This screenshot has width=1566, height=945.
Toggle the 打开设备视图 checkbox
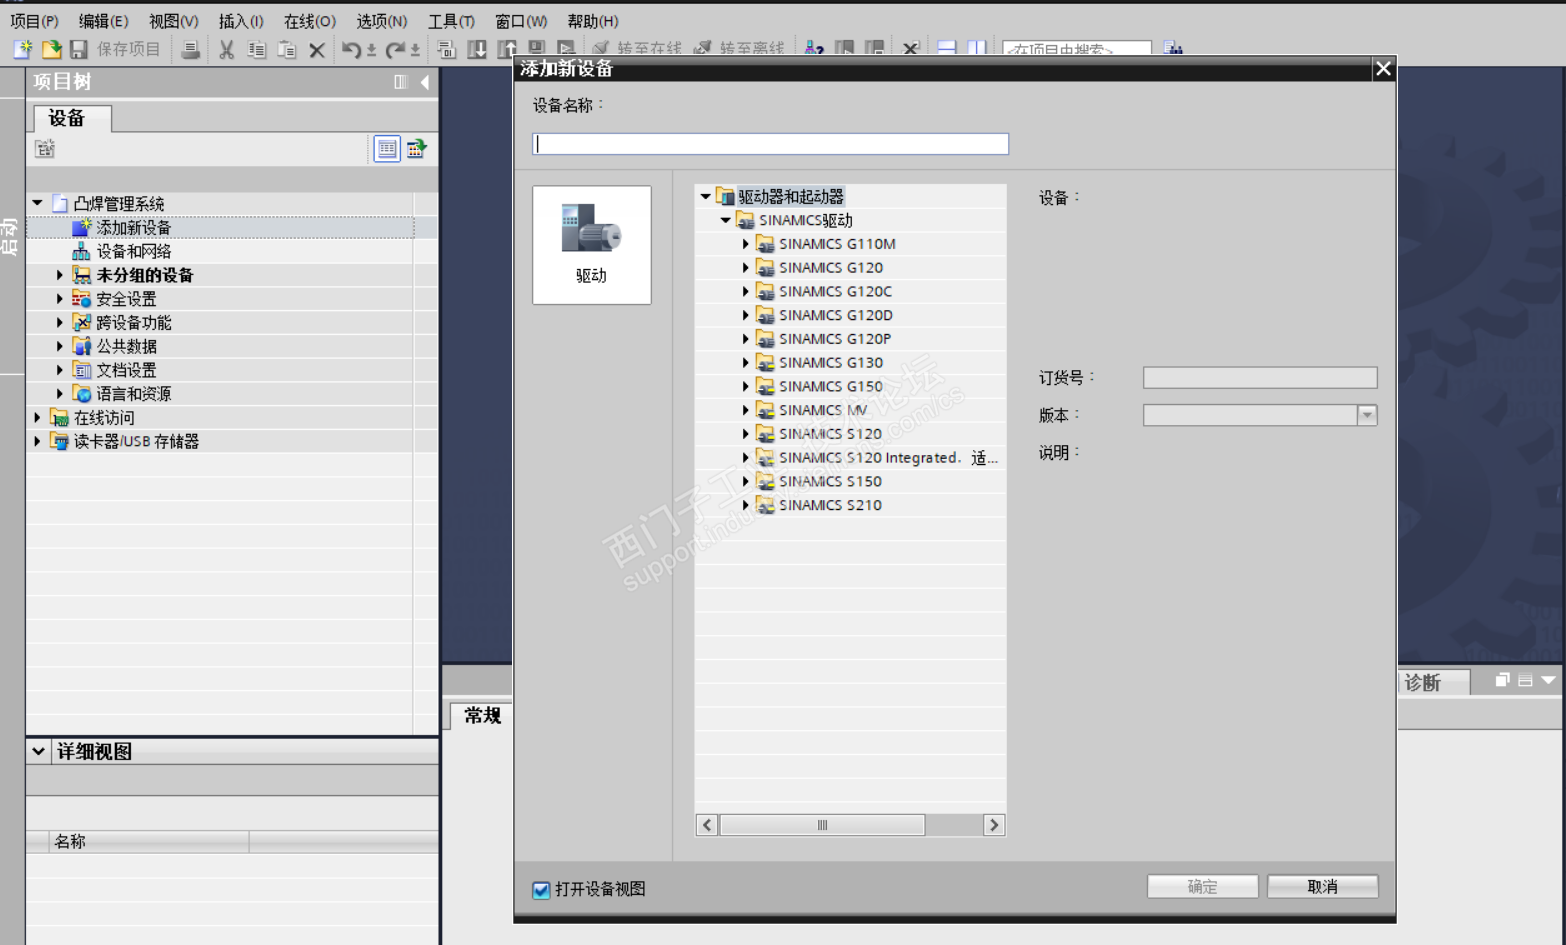(541, 890)
